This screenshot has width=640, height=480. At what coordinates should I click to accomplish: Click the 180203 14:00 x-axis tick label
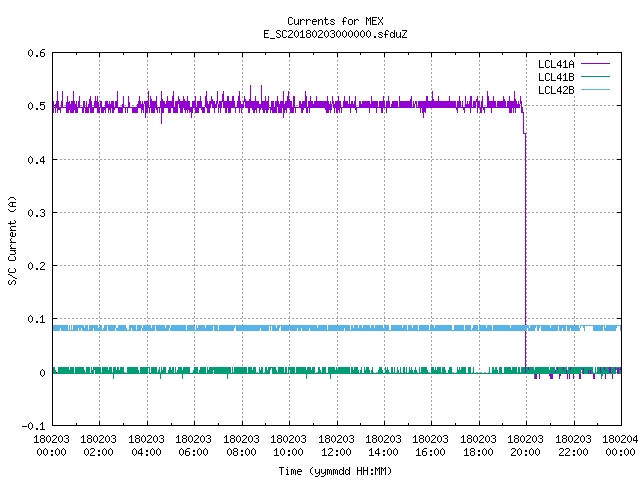383,446
